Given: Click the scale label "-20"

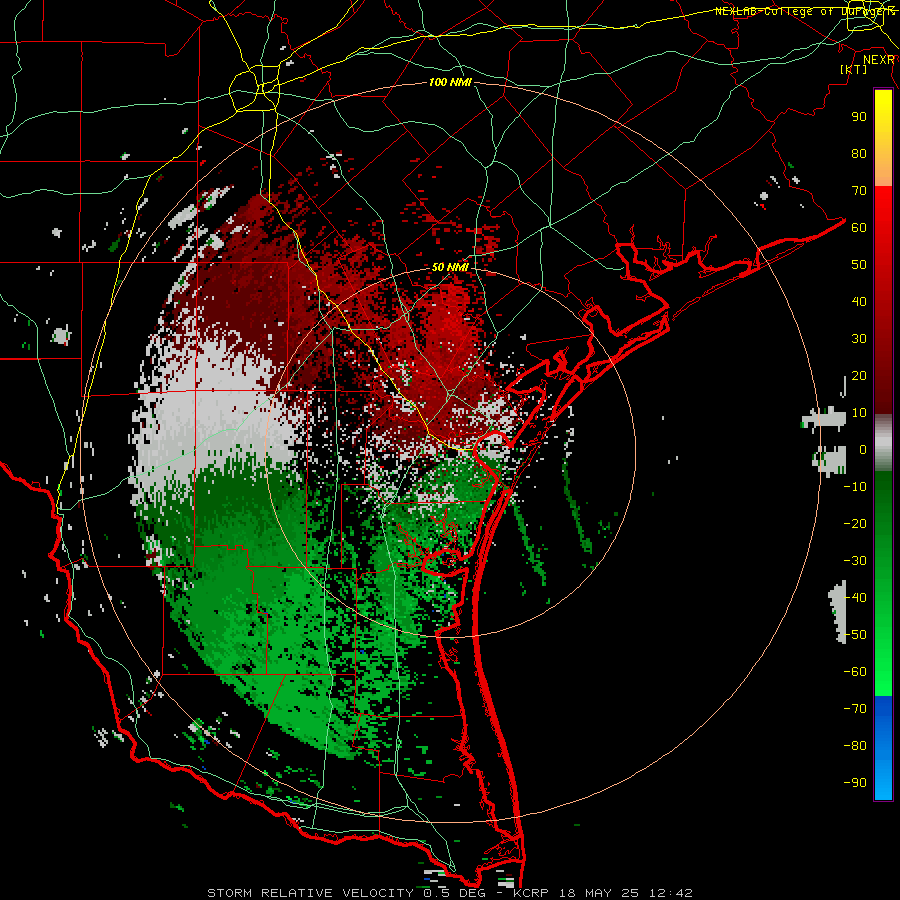Looking at the screenshot, I should click(x=855, y=523).
